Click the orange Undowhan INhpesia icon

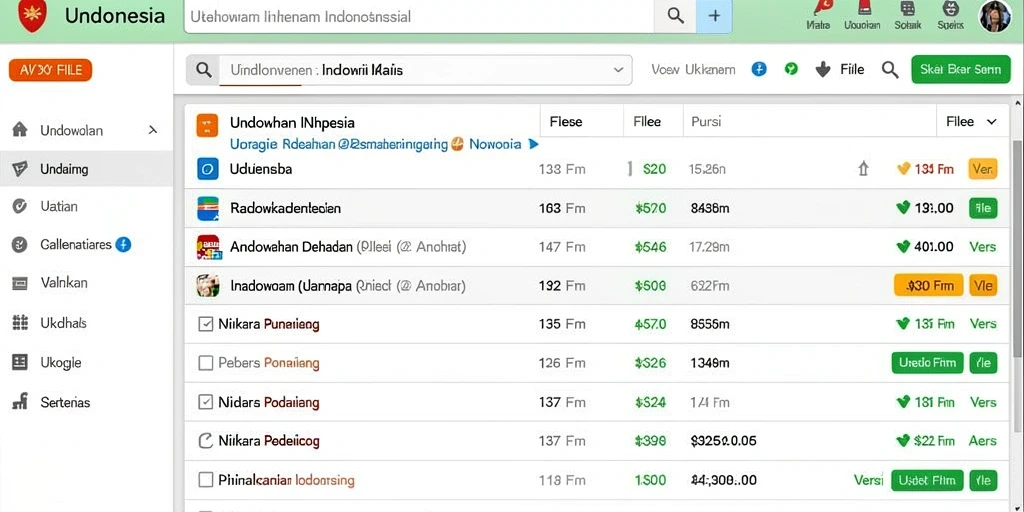coord(207,125)
